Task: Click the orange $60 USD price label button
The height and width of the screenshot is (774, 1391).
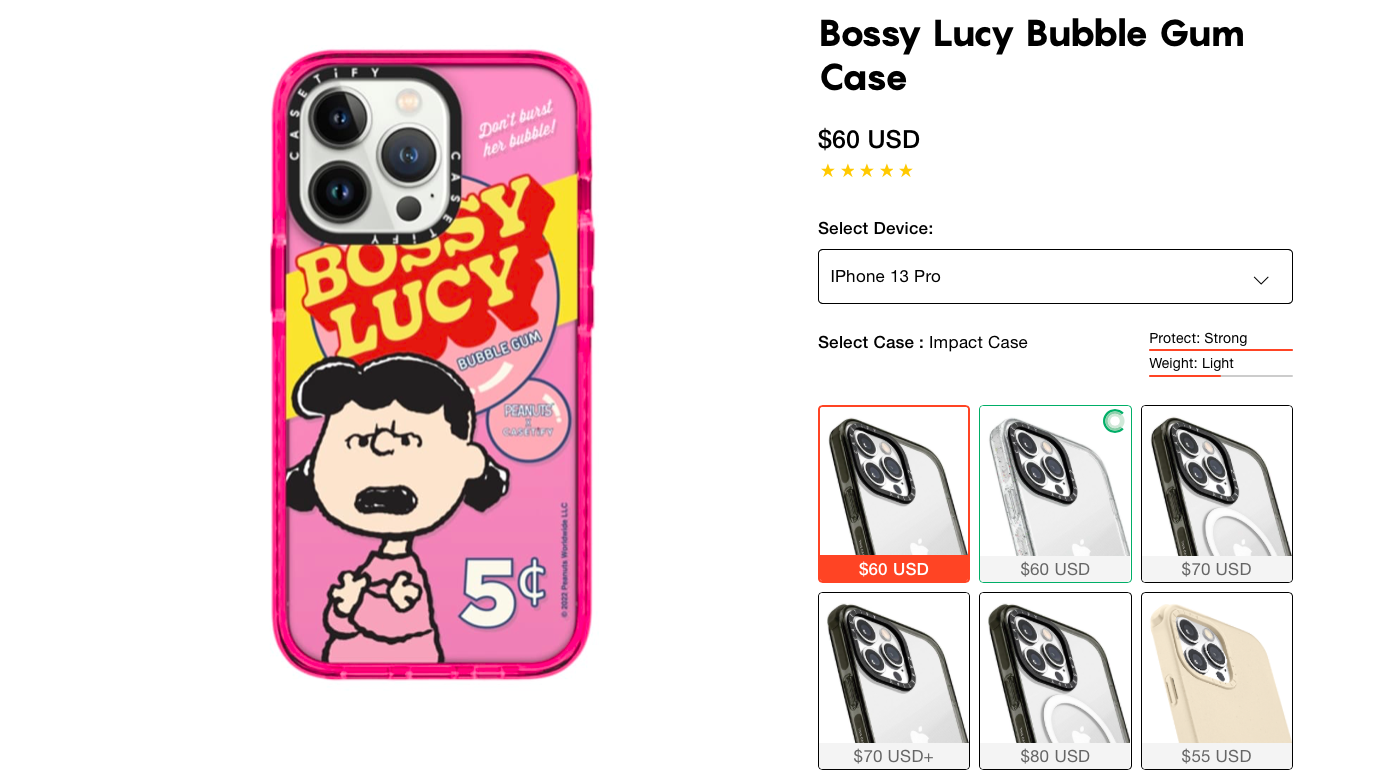Action: 894,569
